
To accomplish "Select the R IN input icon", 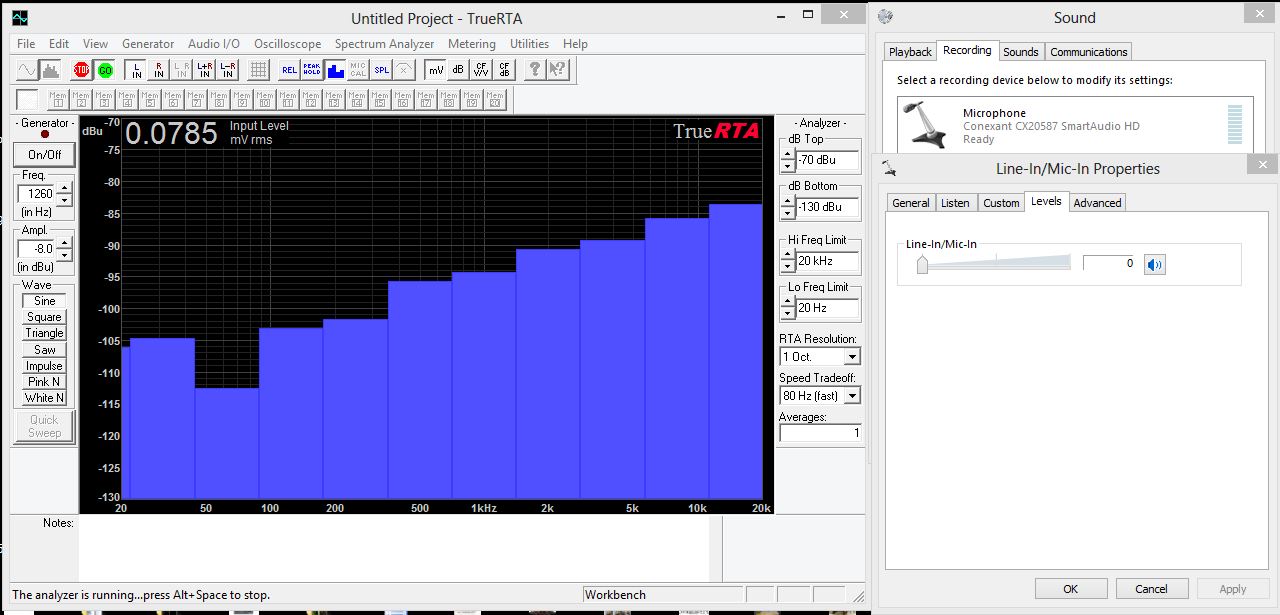I will pos(159,70).
